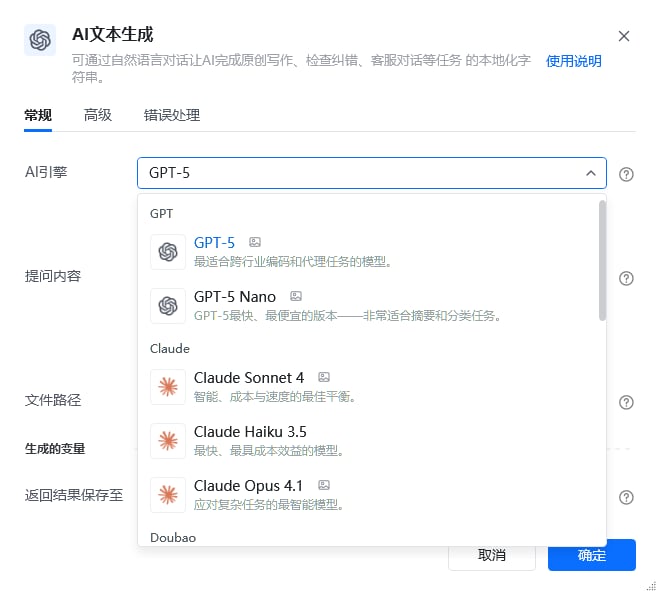
Task: Close the AI文本生成 dialog
Action: pos(624,36)
